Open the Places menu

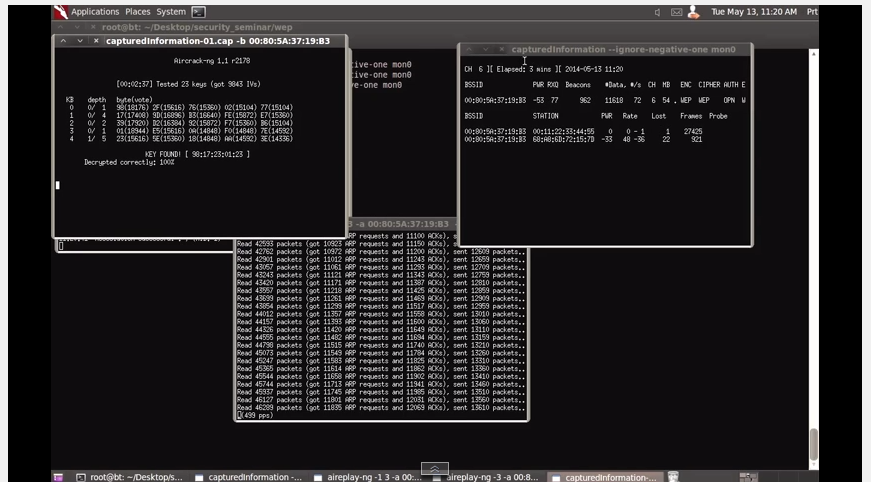coord(138,12)
